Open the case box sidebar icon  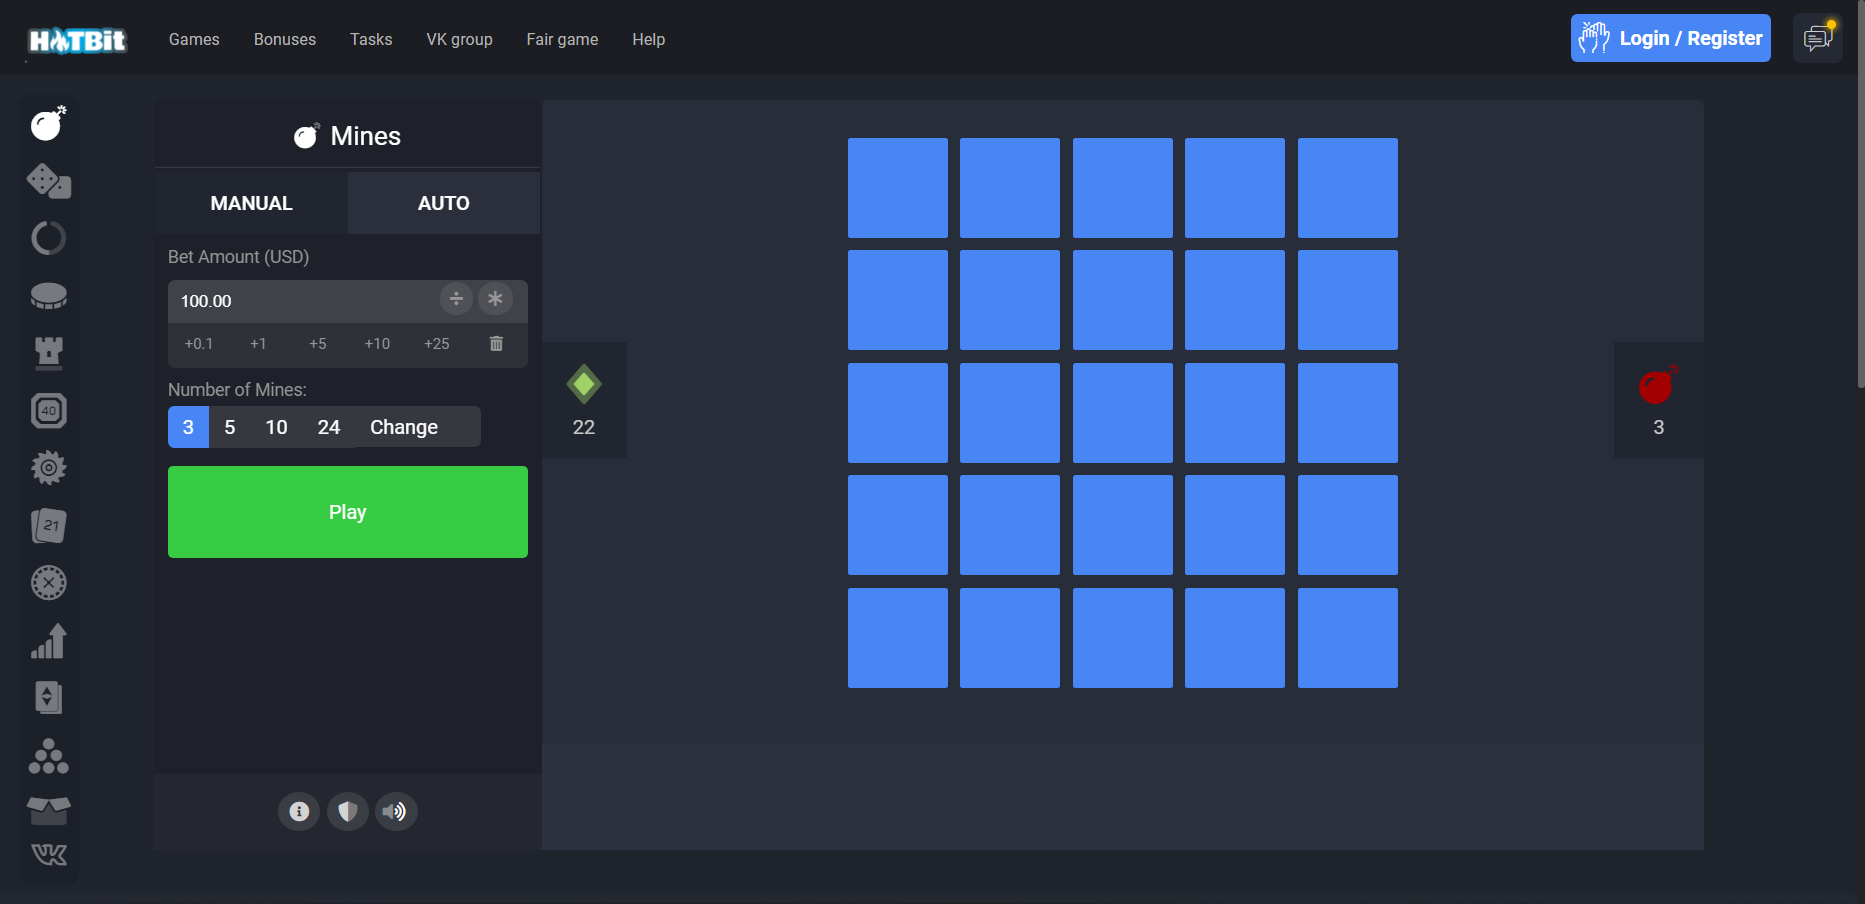pyautogui.click(x=48, y=810)
